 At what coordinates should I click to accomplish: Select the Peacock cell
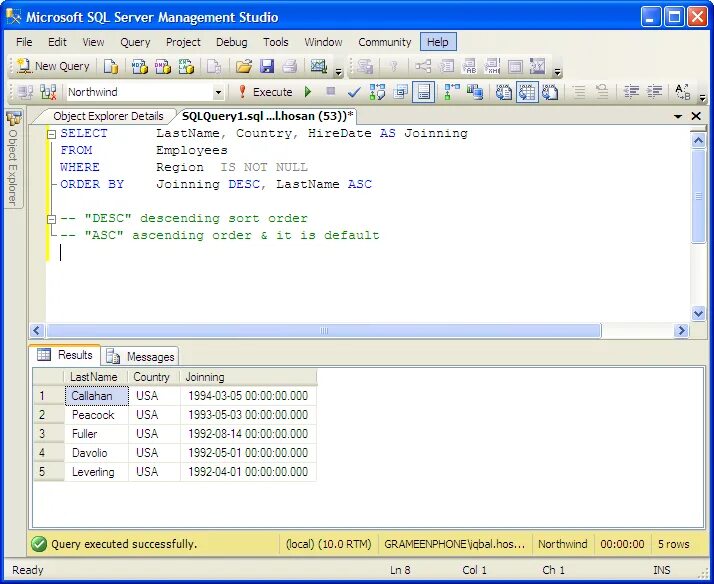pos(97,415)
